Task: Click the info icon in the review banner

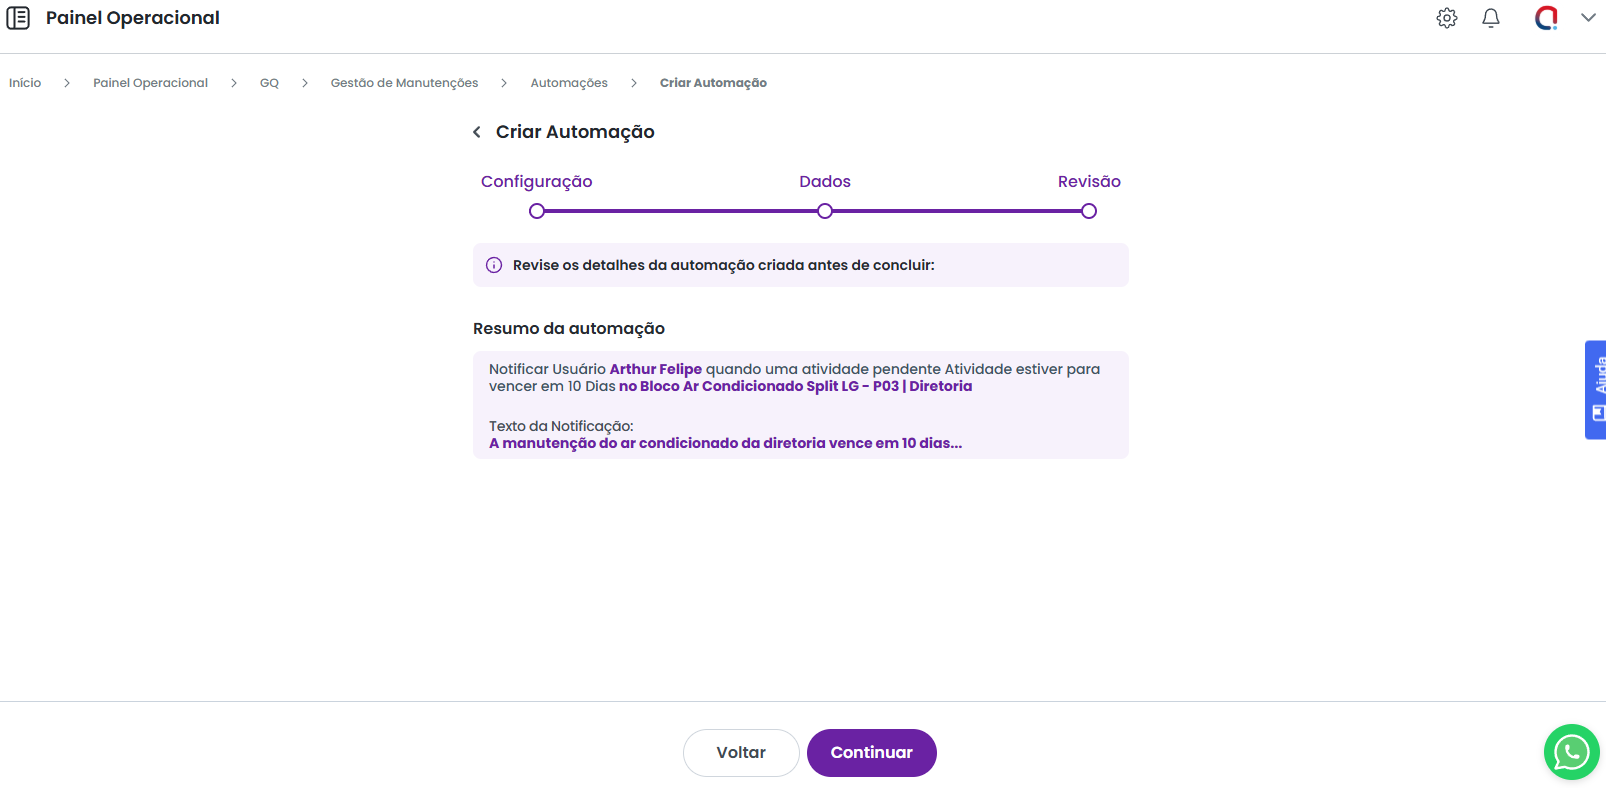Action: coord(494,265)
